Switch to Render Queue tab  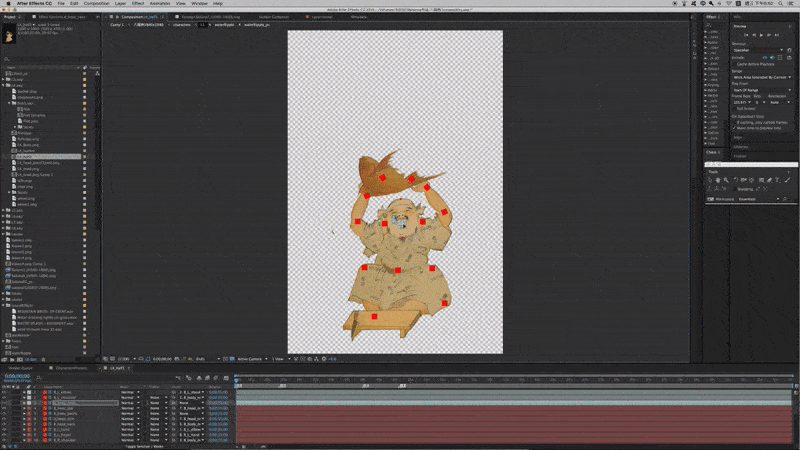coord(20,368)
